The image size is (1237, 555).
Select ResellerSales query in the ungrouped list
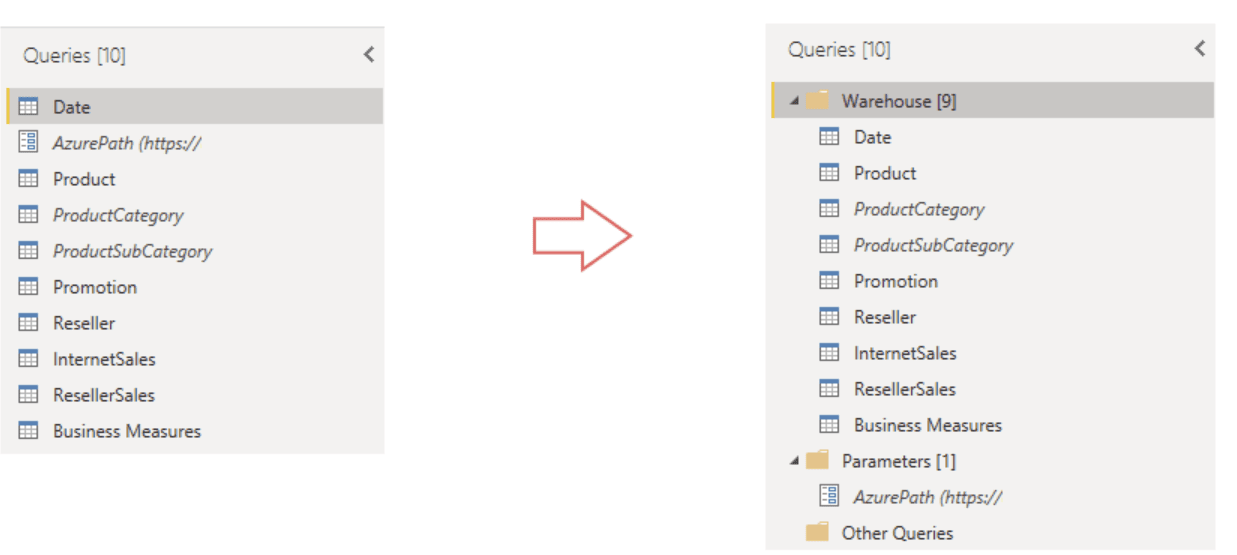(104, 395)
